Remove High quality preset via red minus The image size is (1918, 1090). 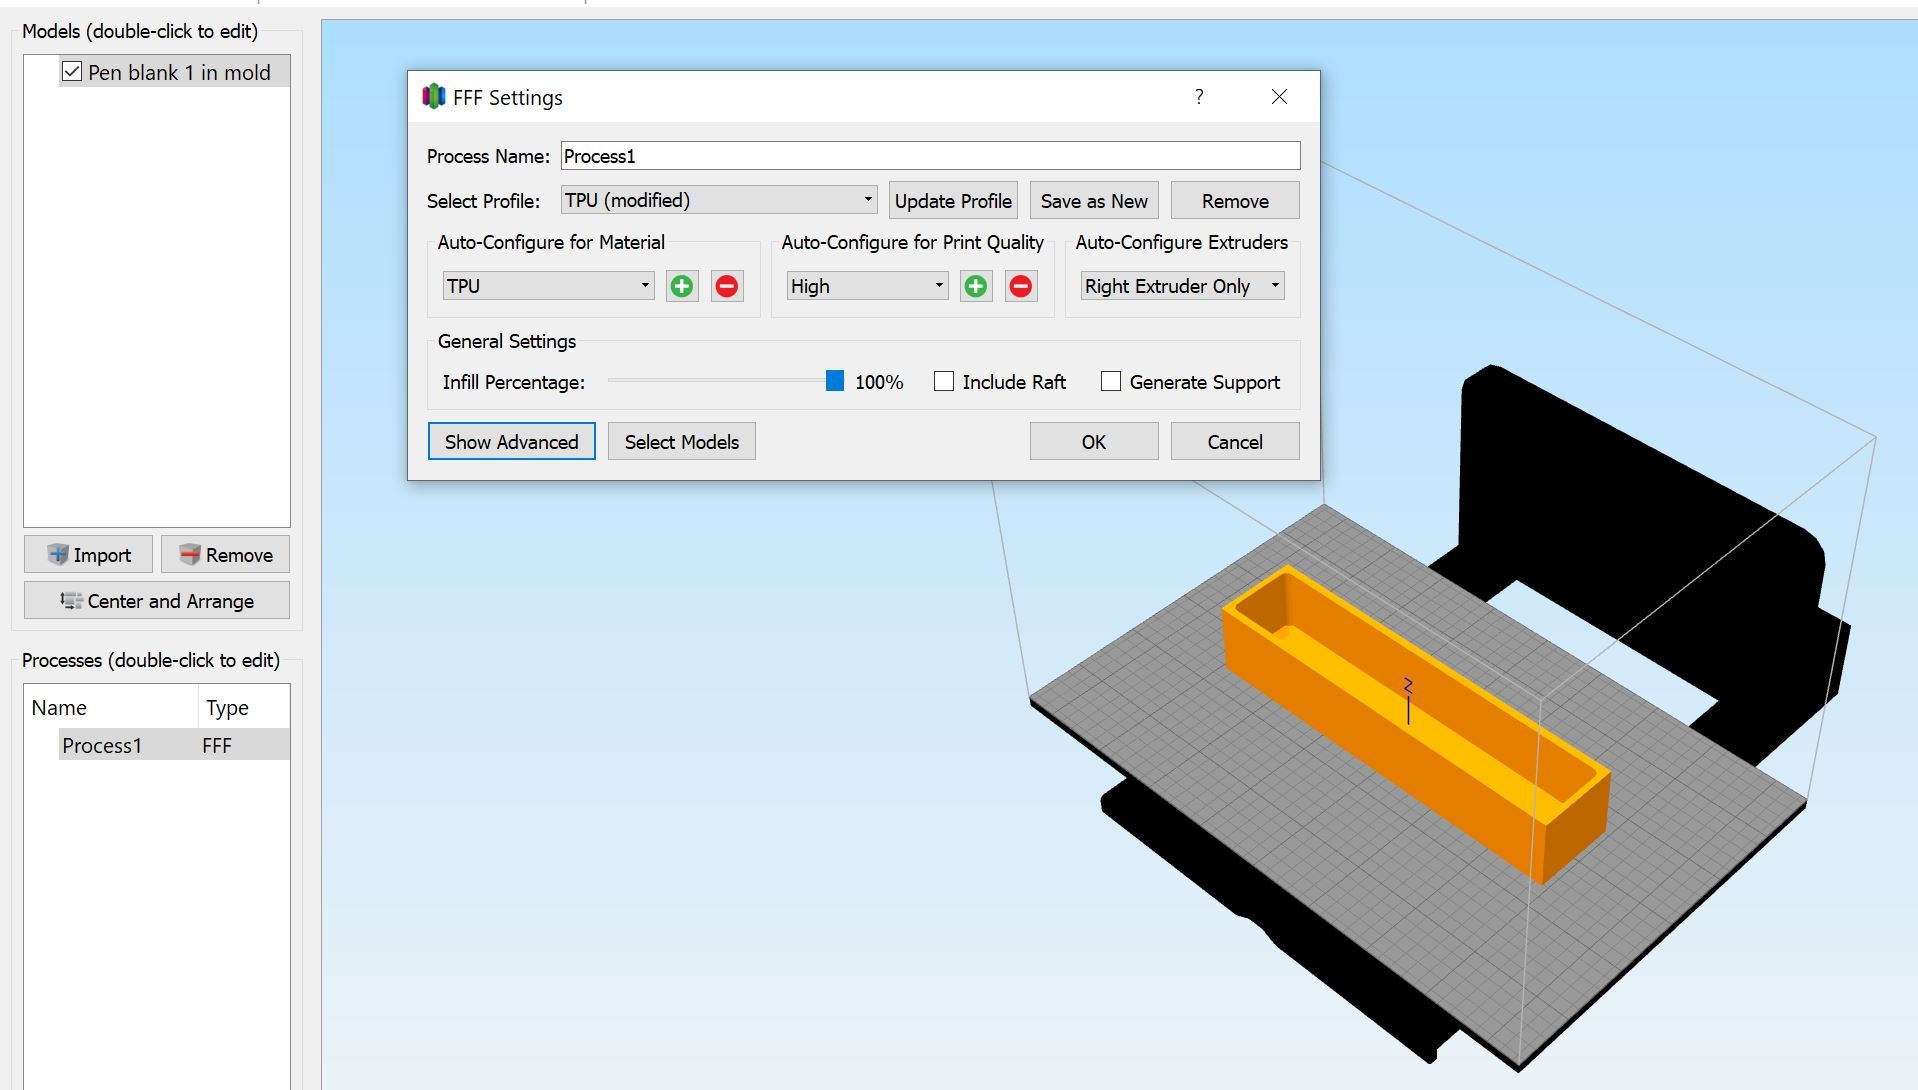coord(1020,286)
